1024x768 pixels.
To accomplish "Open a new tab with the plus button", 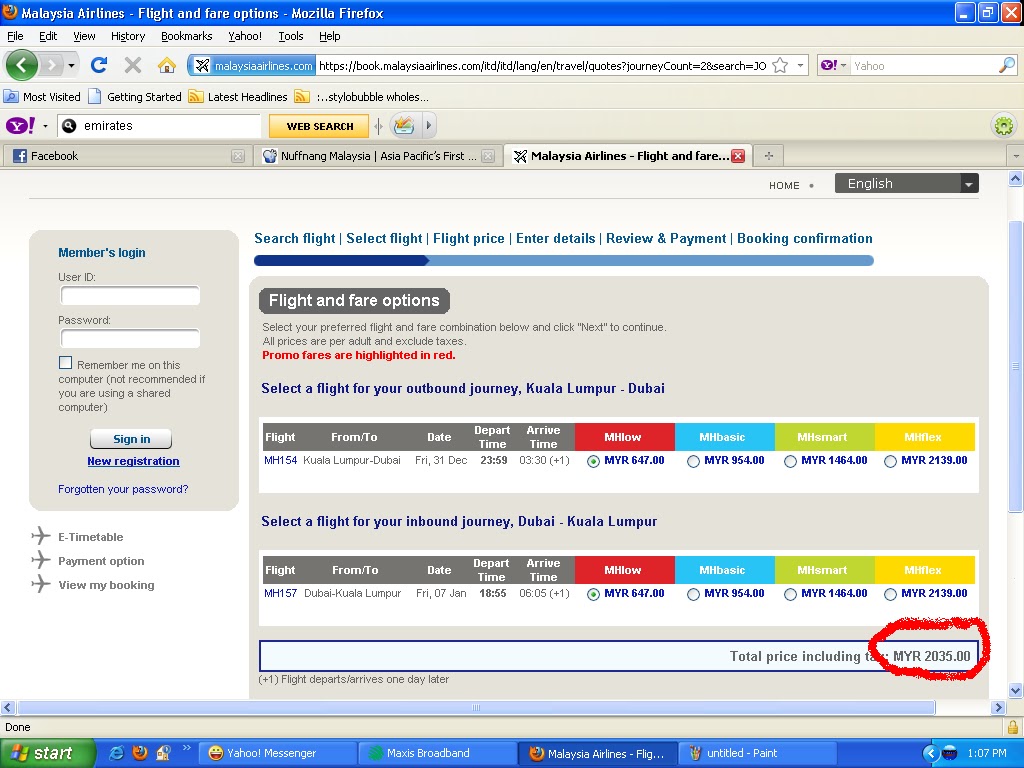I will (x=769, y=156).
